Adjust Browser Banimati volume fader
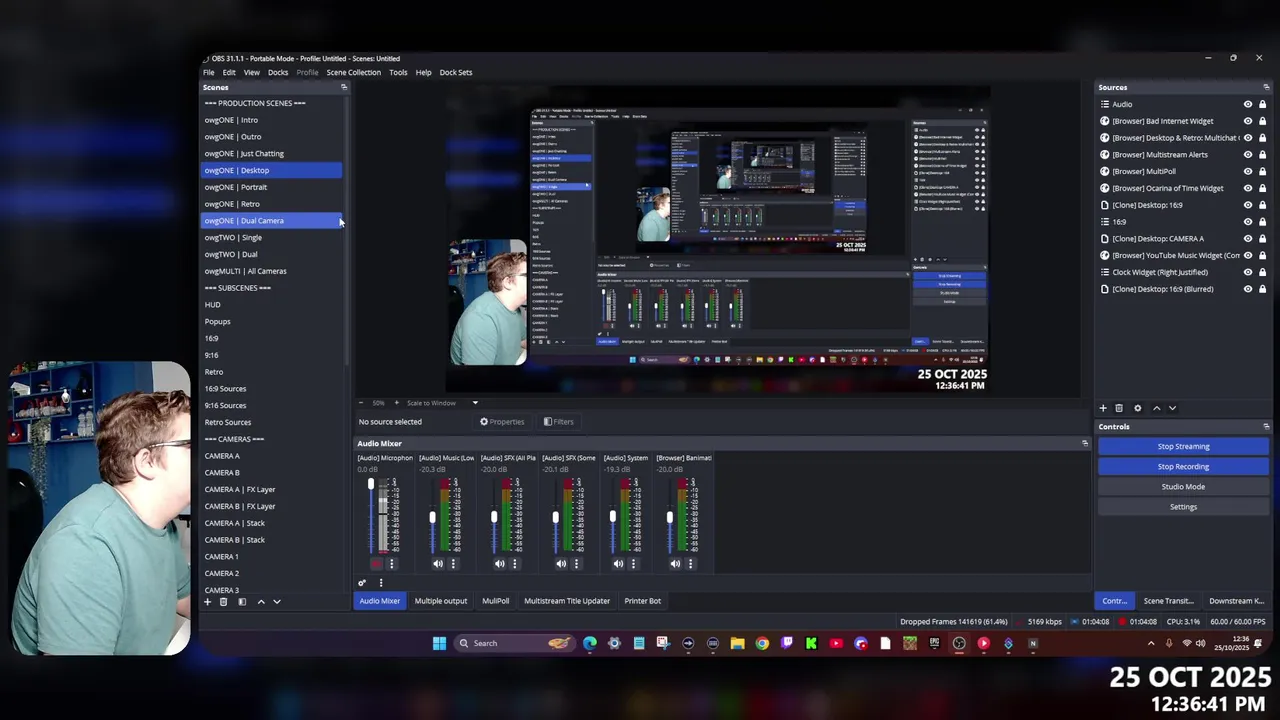The image size is (1280, 720). pyautogui.click(x=670, y=517)
